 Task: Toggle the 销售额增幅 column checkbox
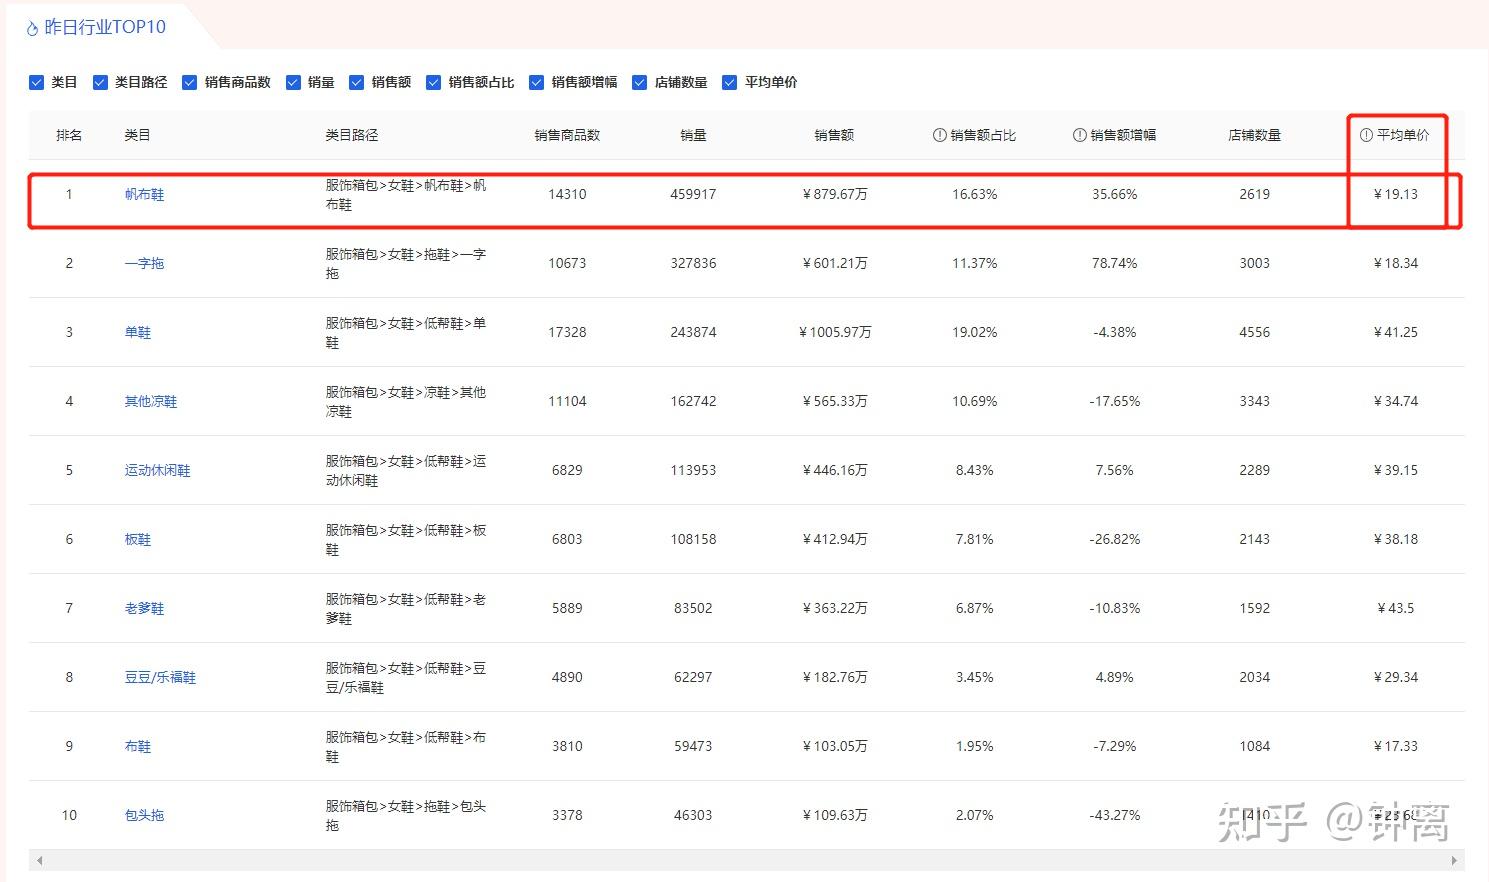[x=536, y=82]
